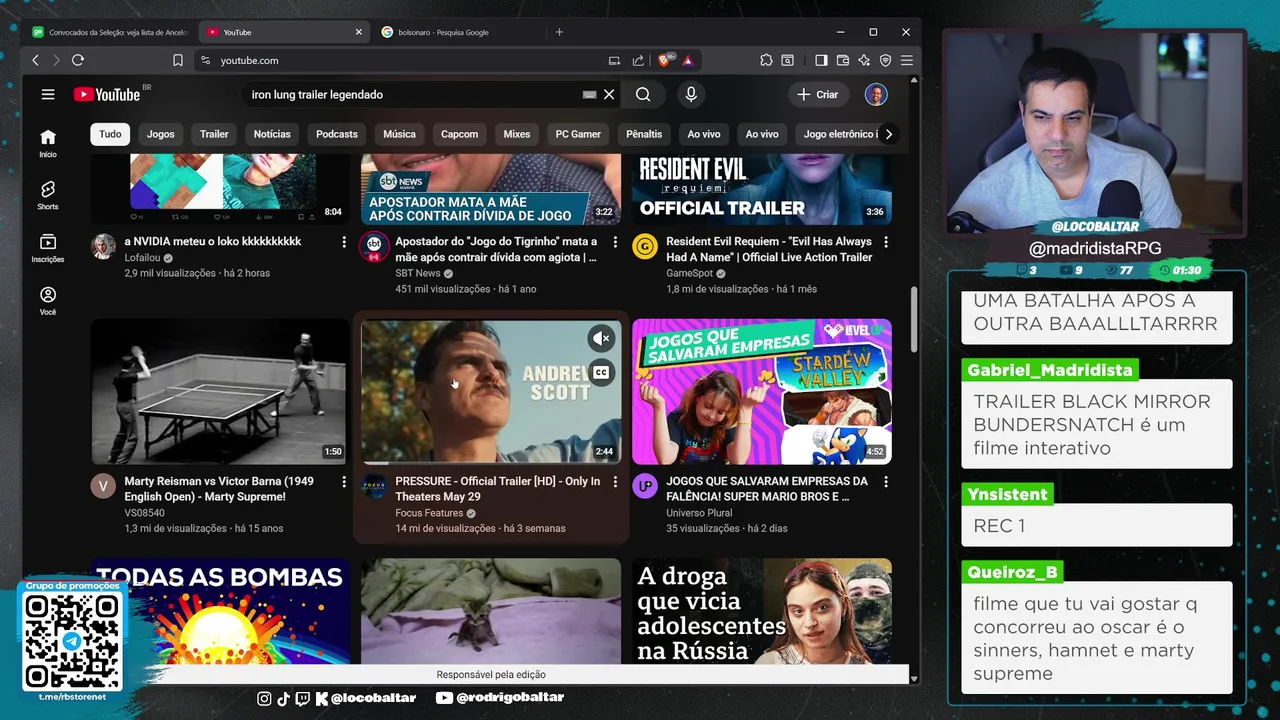
Task: Open options menu for Marty Reisman video
Action: tap(344, 482)
